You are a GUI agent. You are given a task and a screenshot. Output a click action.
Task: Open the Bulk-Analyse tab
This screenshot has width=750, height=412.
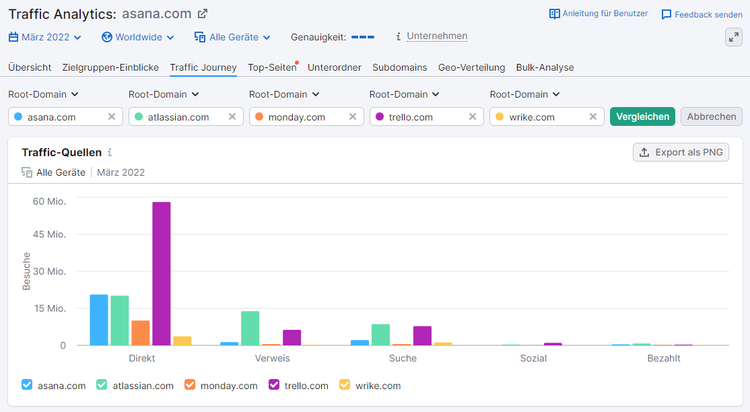pyautogui.click(x=545, y=67)
